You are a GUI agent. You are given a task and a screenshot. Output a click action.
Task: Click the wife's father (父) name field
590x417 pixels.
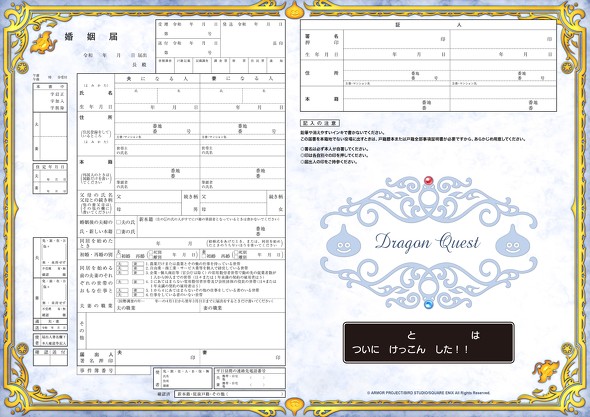[233, 196]
